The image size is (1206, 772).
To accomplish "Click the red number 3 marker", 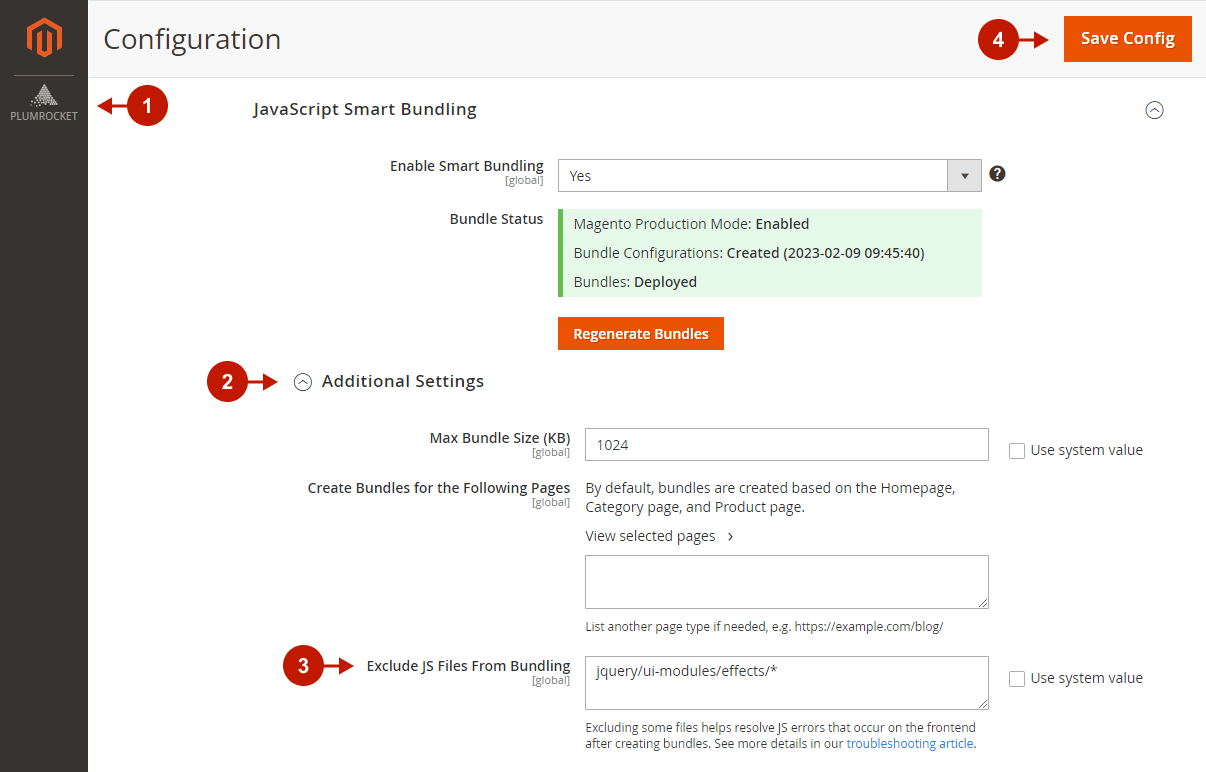I will (303, 666).
